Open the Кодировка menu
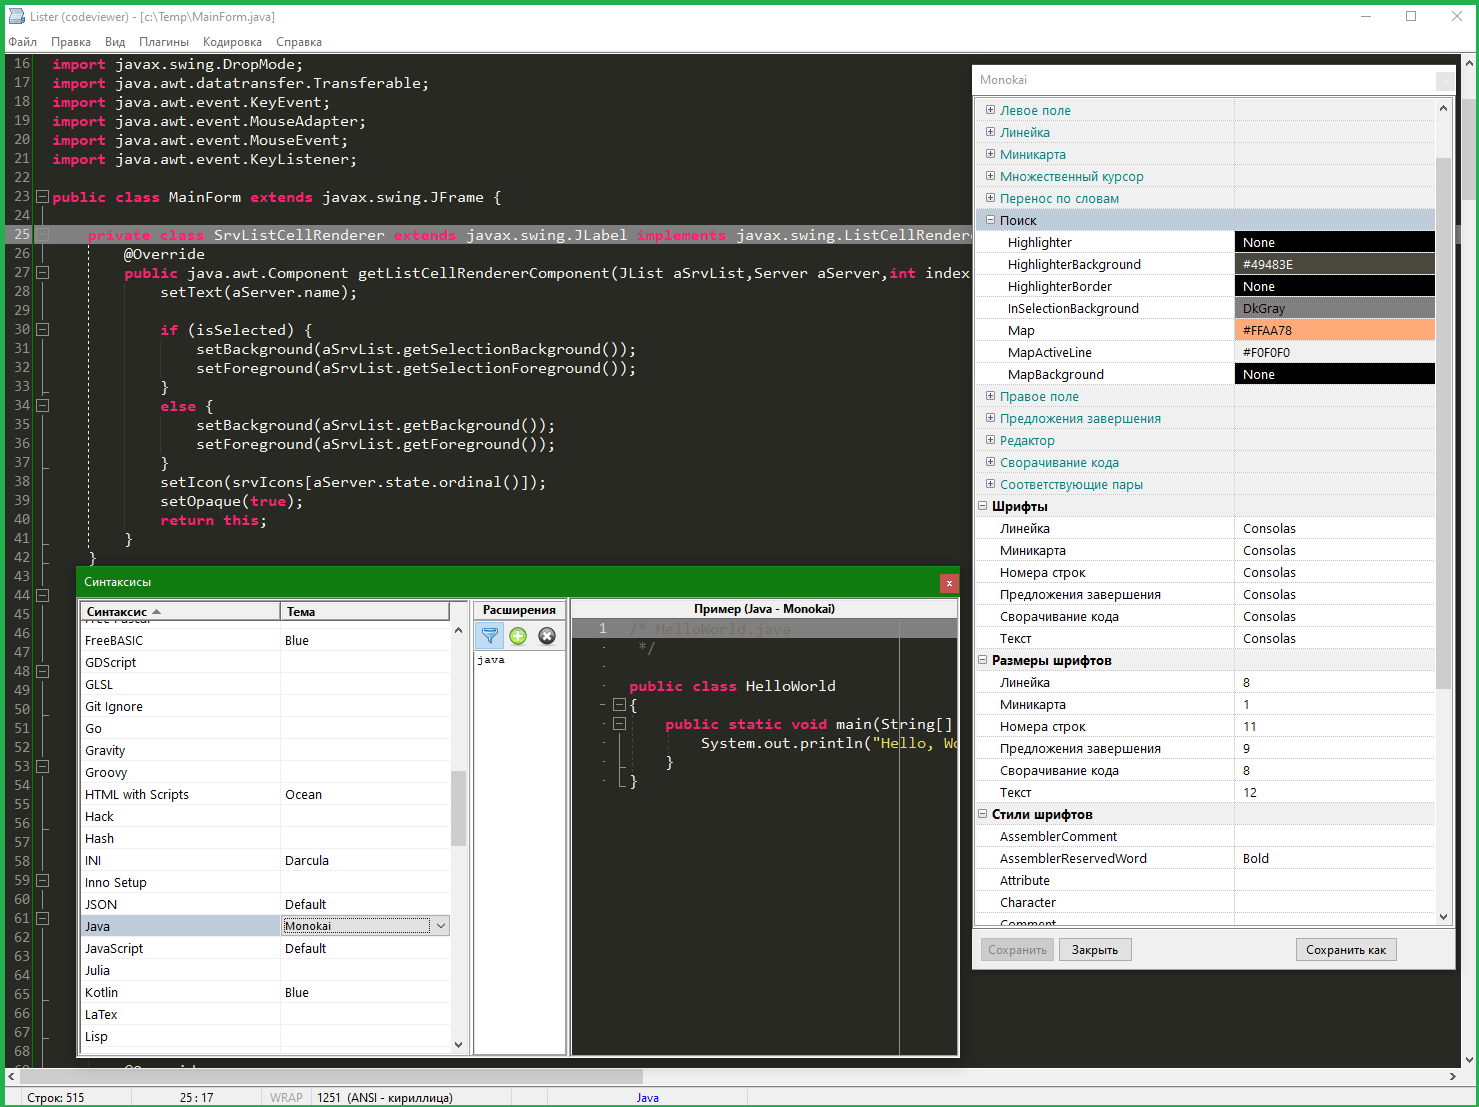Image resolution: width=1479 pixels, height=1107 pixels. [232, 42]
